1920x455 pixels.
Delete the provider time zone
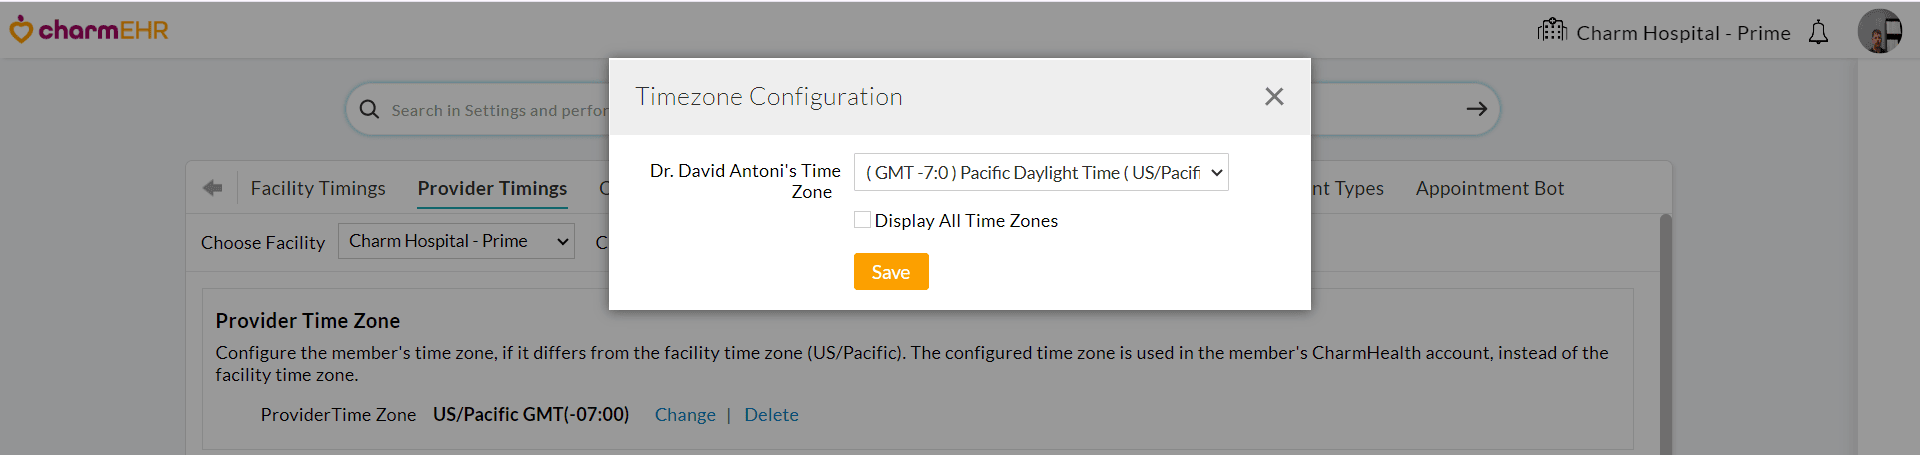pos(771,415)
